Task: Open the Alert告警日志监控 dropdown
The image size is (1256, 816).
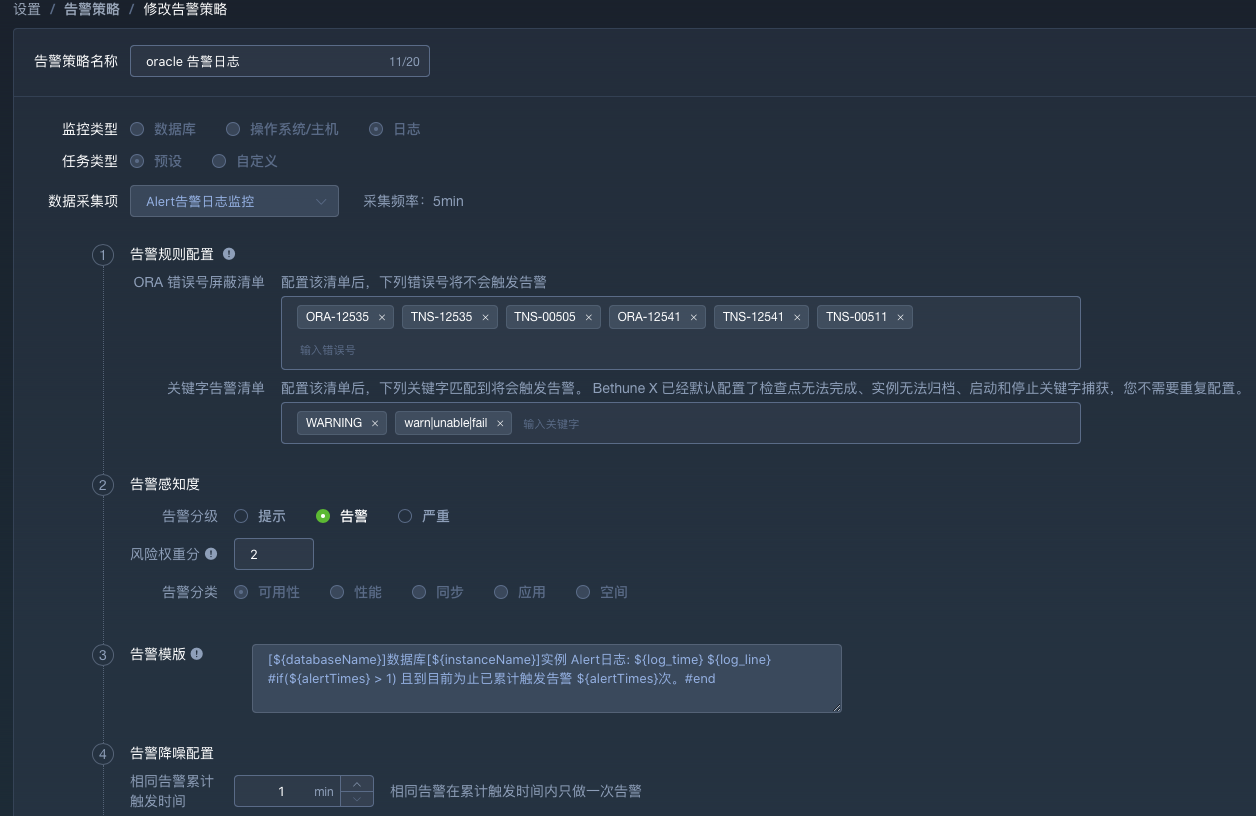Action: (234, 200)
